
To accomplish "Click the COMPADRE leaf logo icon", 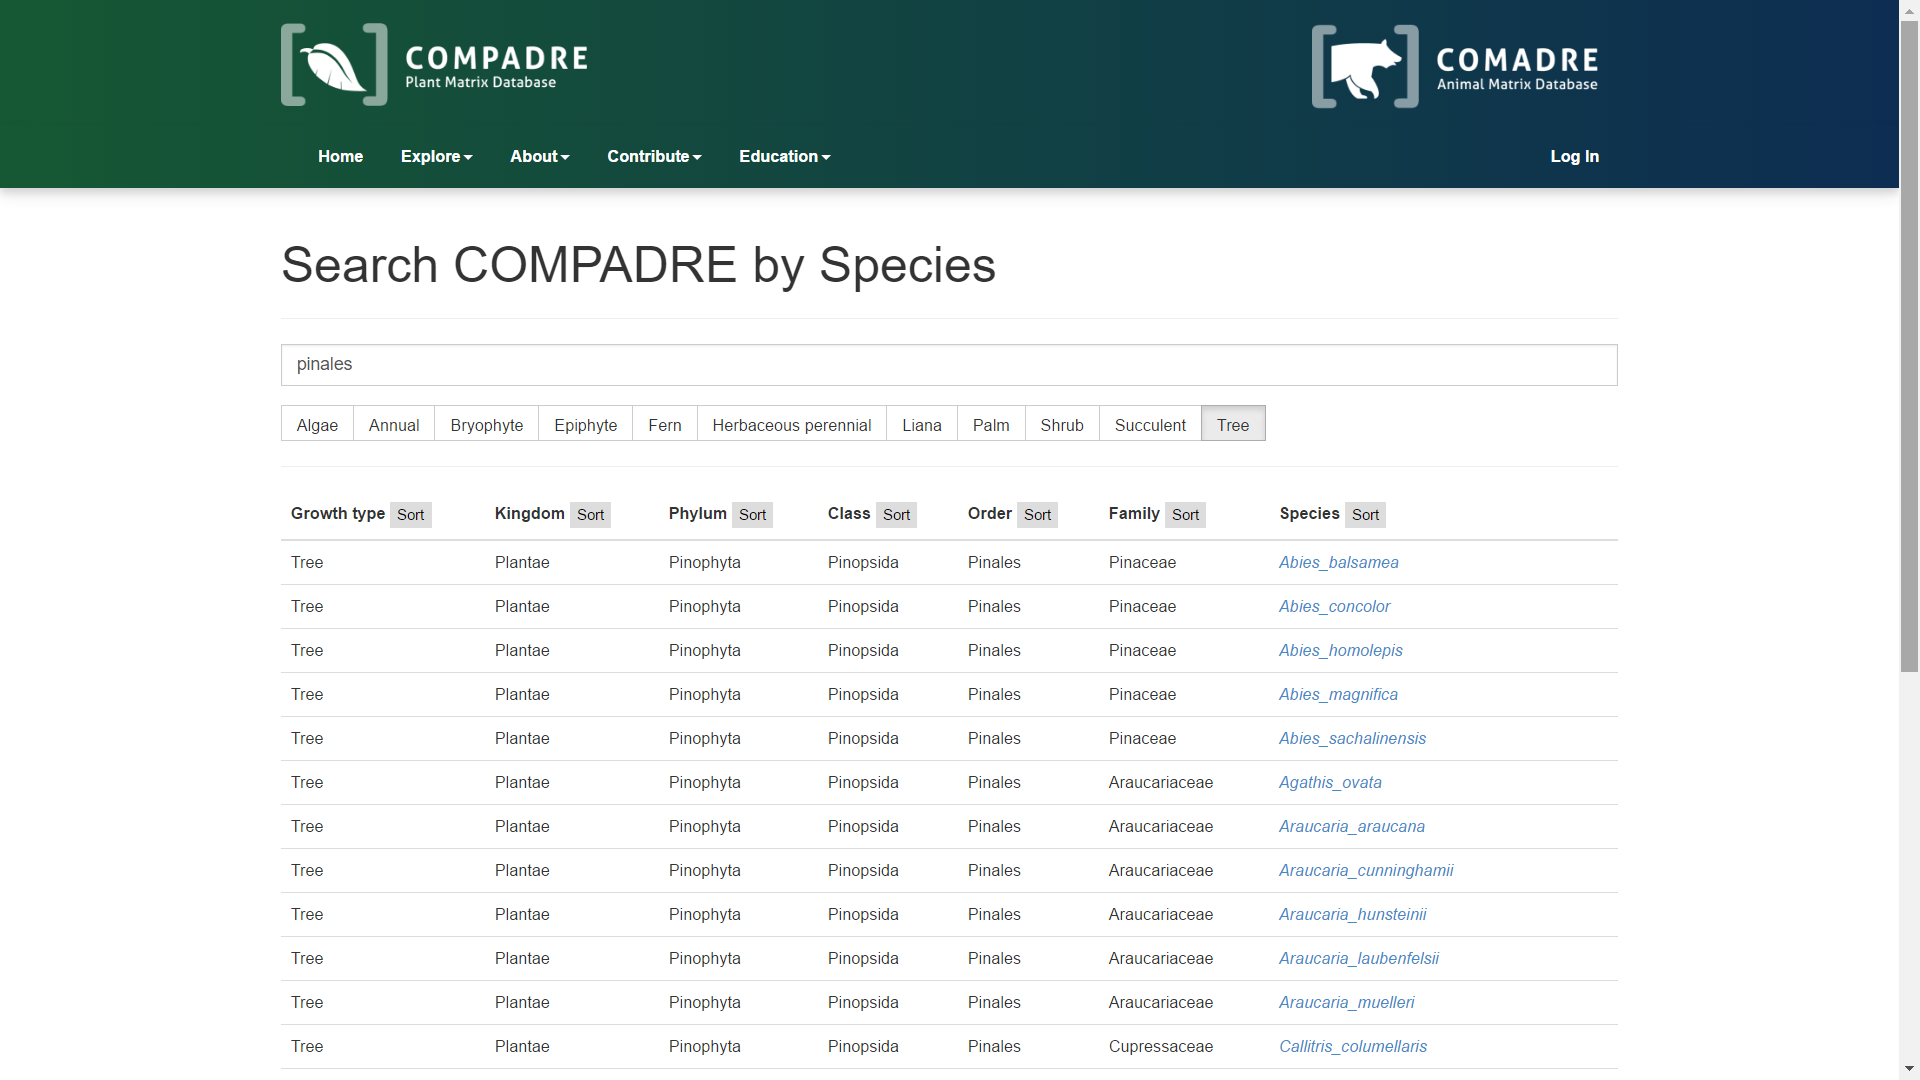I will [334, 65].
